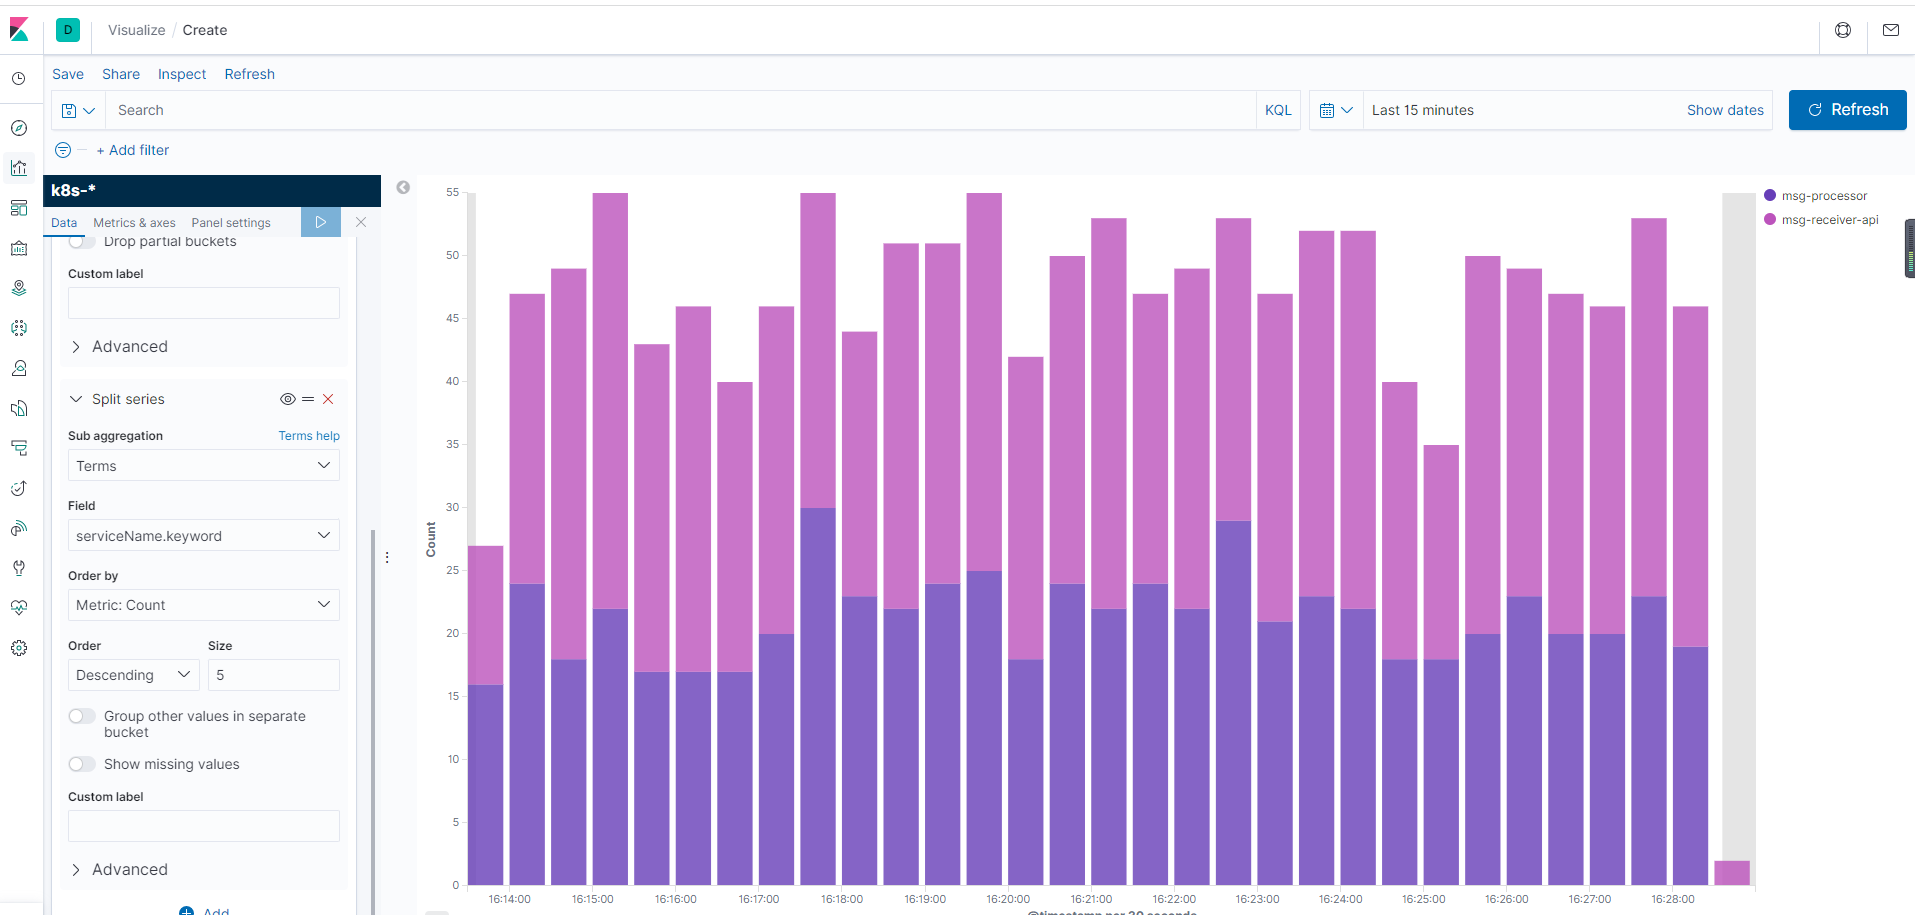Click the Add filter link
1915x915 pixels.
133,150
